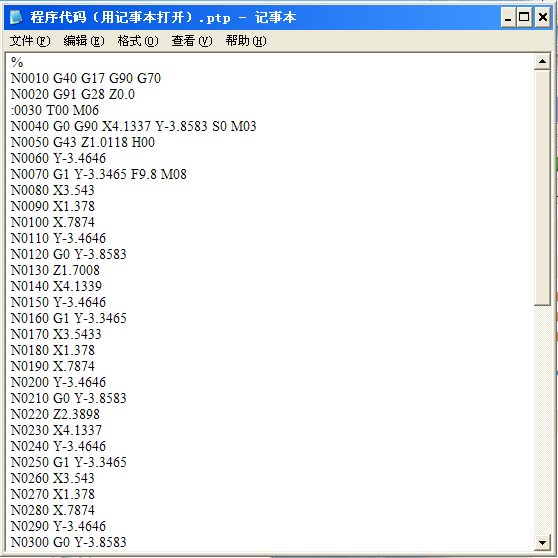Click the % line at the top
The height and width of the screenshot is (558, 558).
coord(17,62)
